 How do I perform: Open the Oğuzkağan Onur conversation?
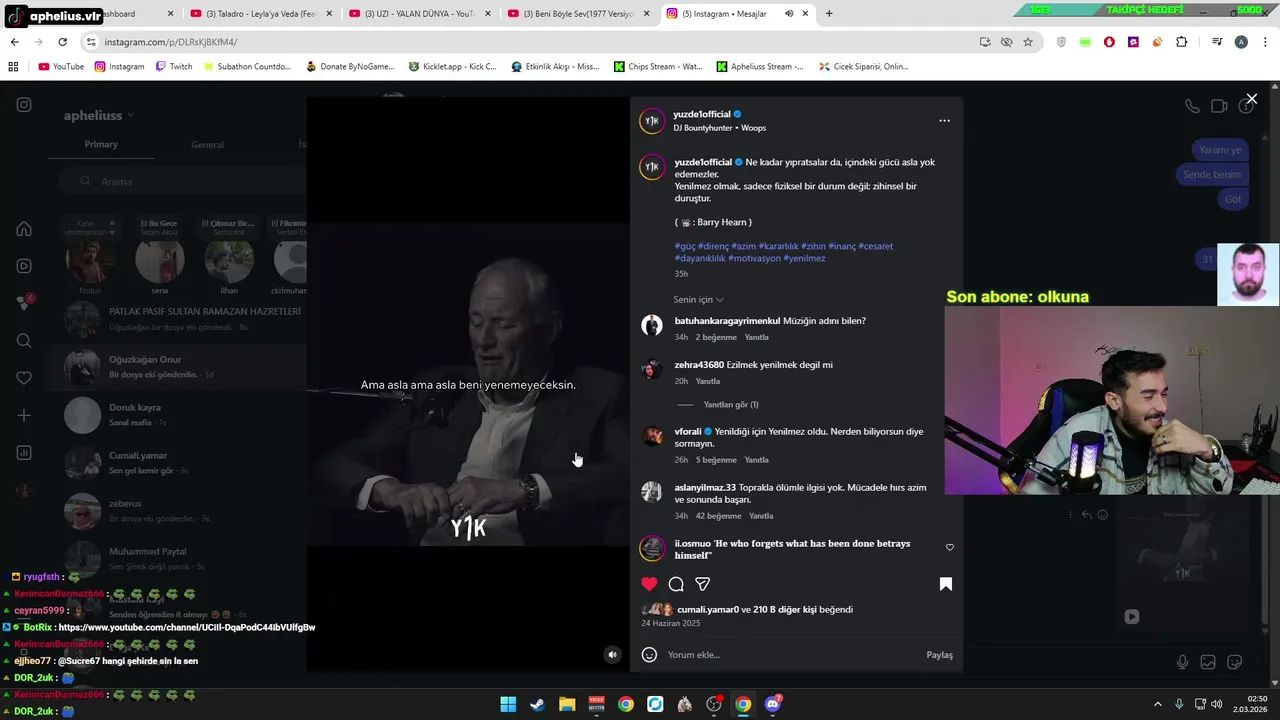[x=177, y=367]
